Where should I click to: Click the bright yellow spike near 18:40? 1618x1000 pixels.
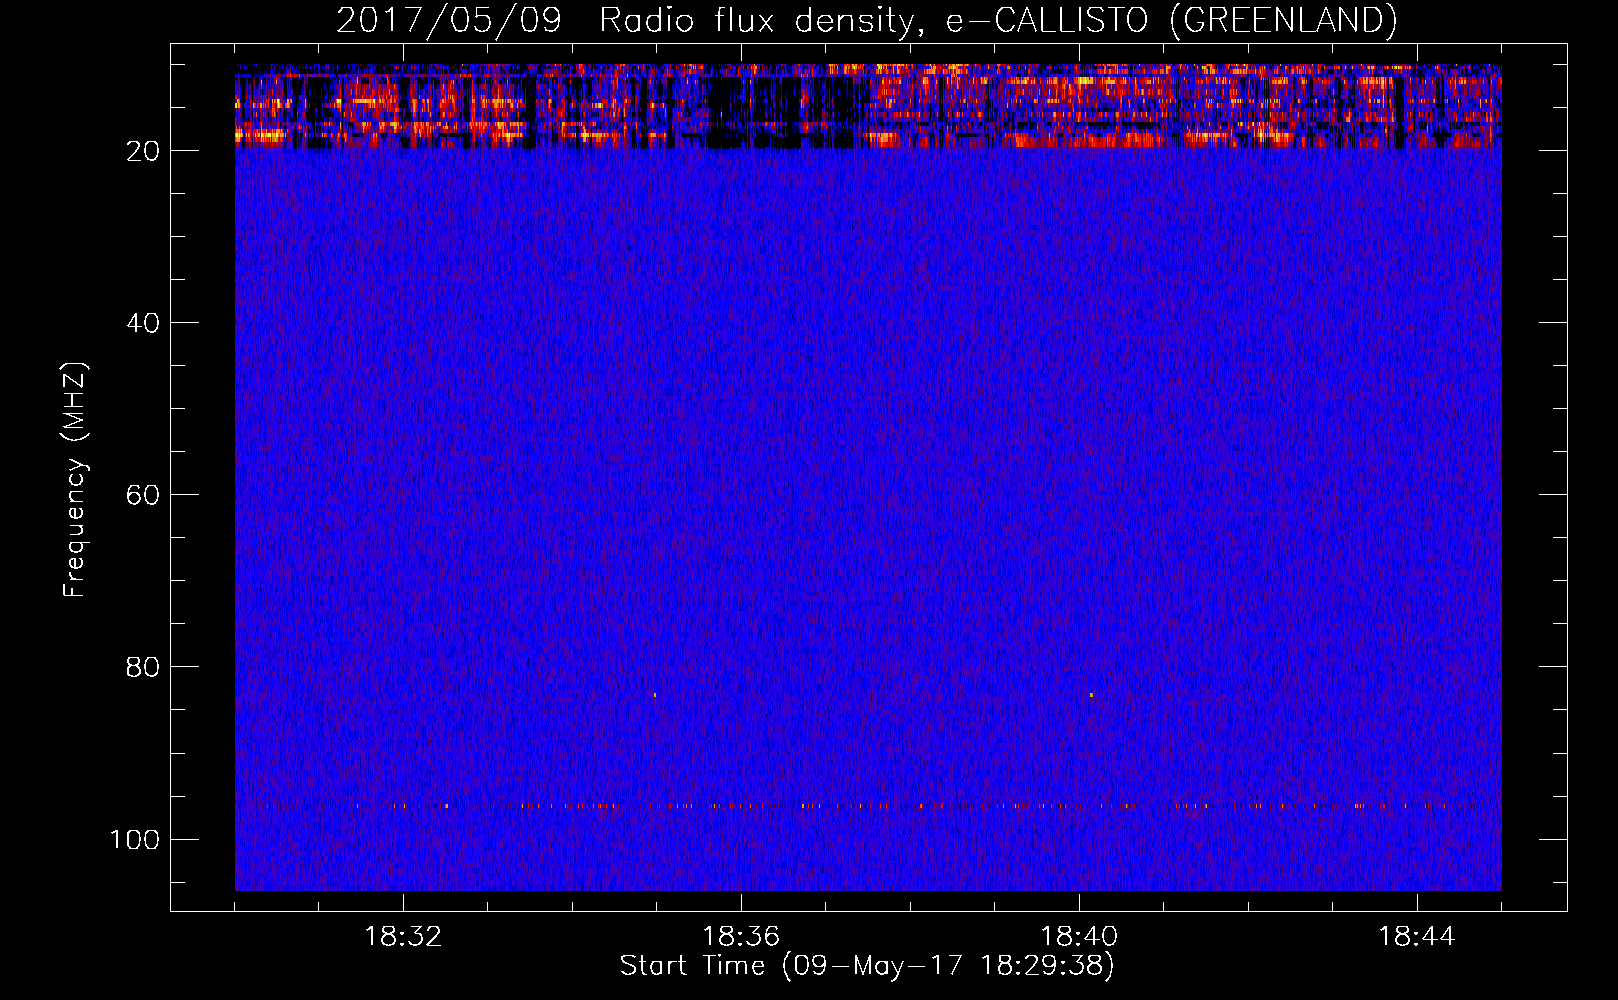[1091, 694]
